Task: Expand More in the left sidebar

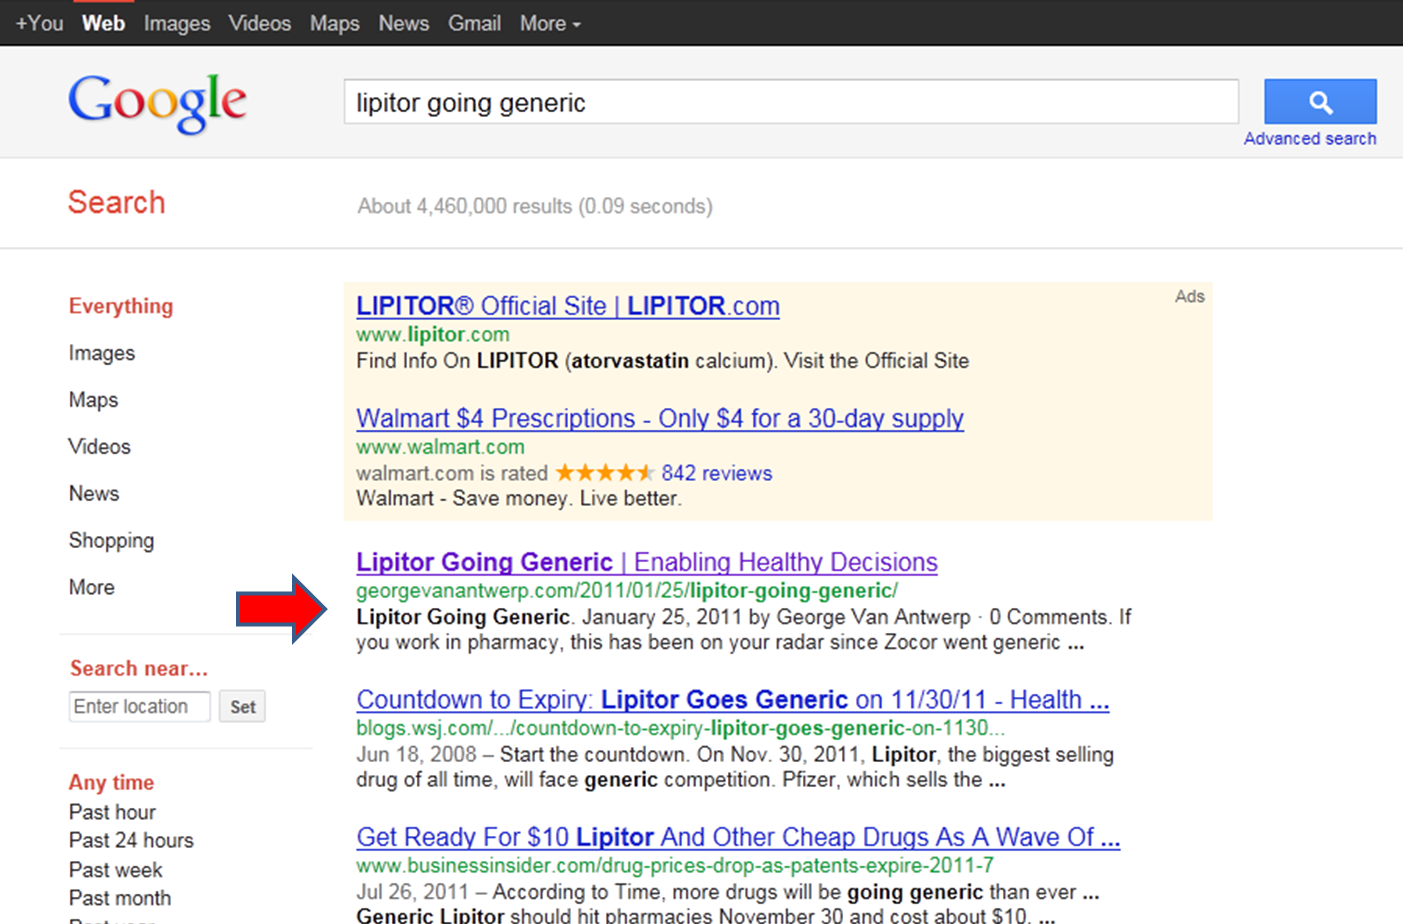Action: 91,587
